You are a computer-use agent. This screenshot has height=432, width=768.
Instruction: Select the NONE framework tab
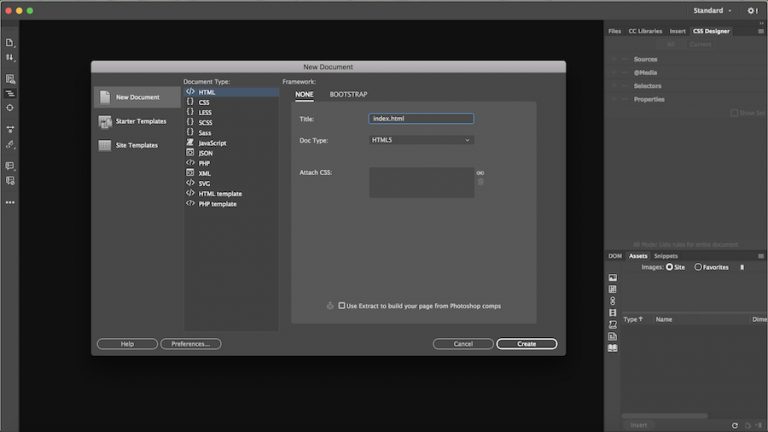click(304, 94)
